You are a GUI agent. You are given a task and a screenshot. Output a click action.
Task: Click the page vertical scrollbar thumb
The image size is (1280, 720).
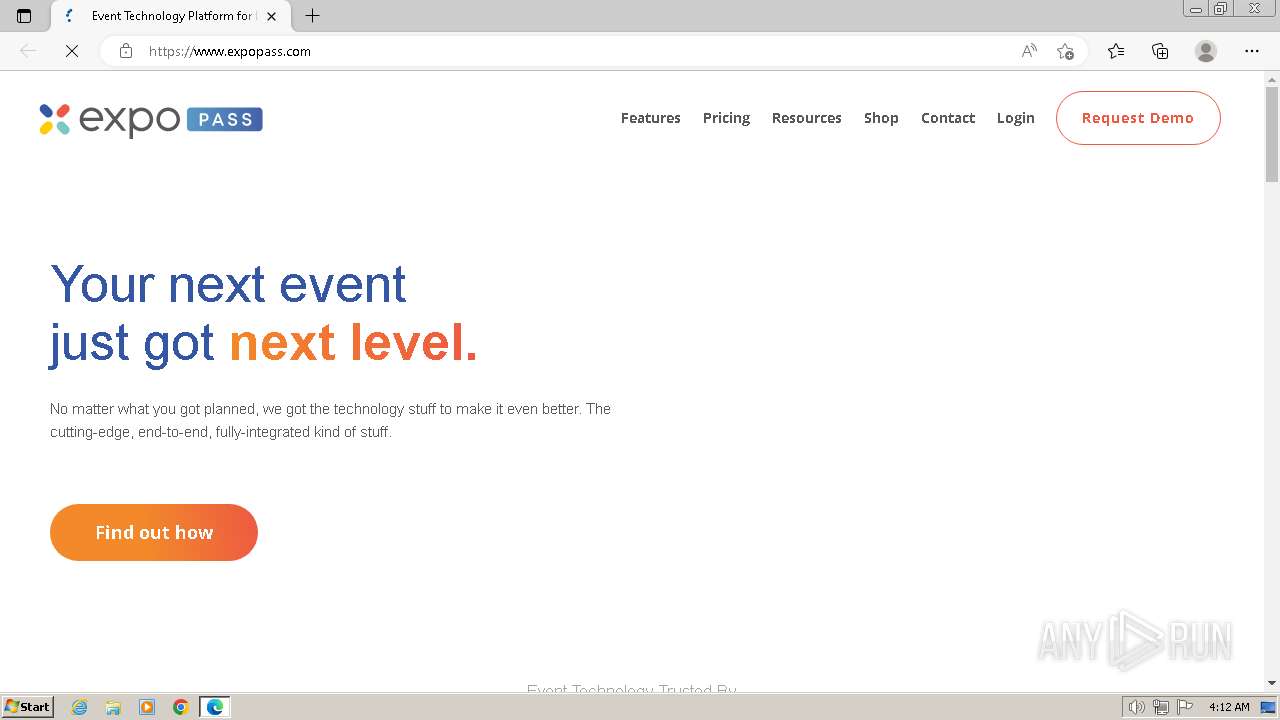point(1272,135)
